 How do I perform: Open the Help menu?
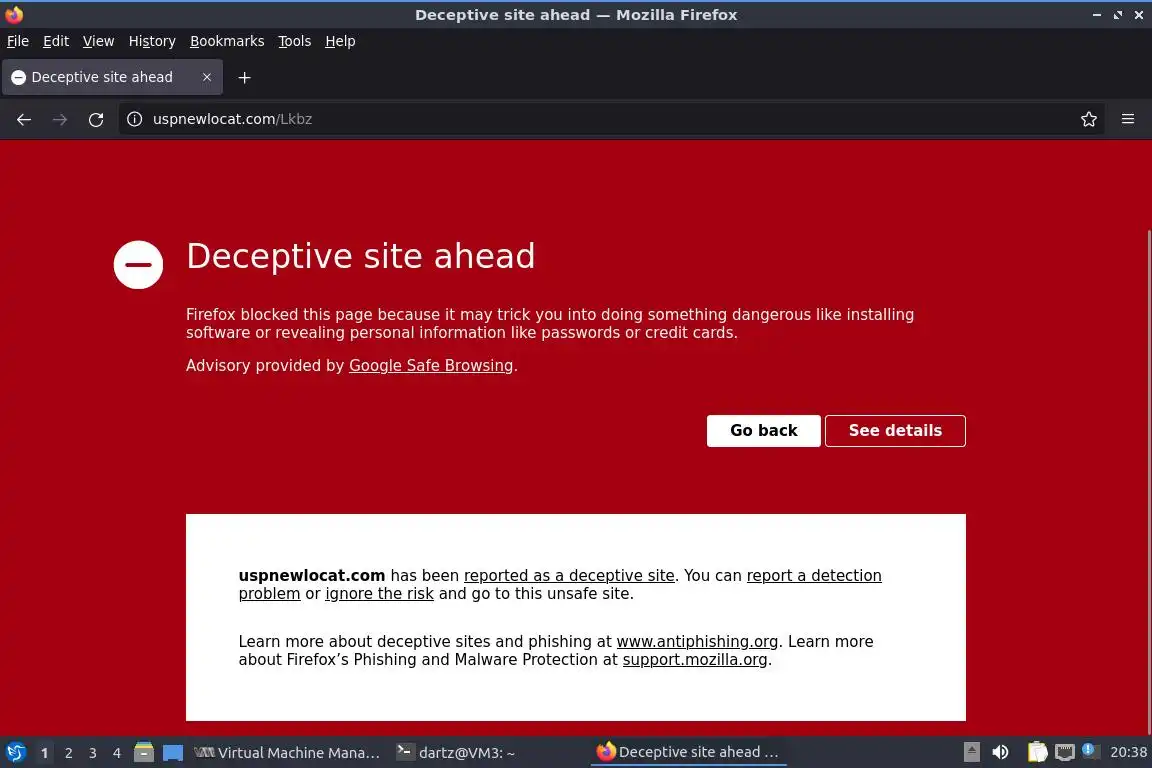click(340, 41)
